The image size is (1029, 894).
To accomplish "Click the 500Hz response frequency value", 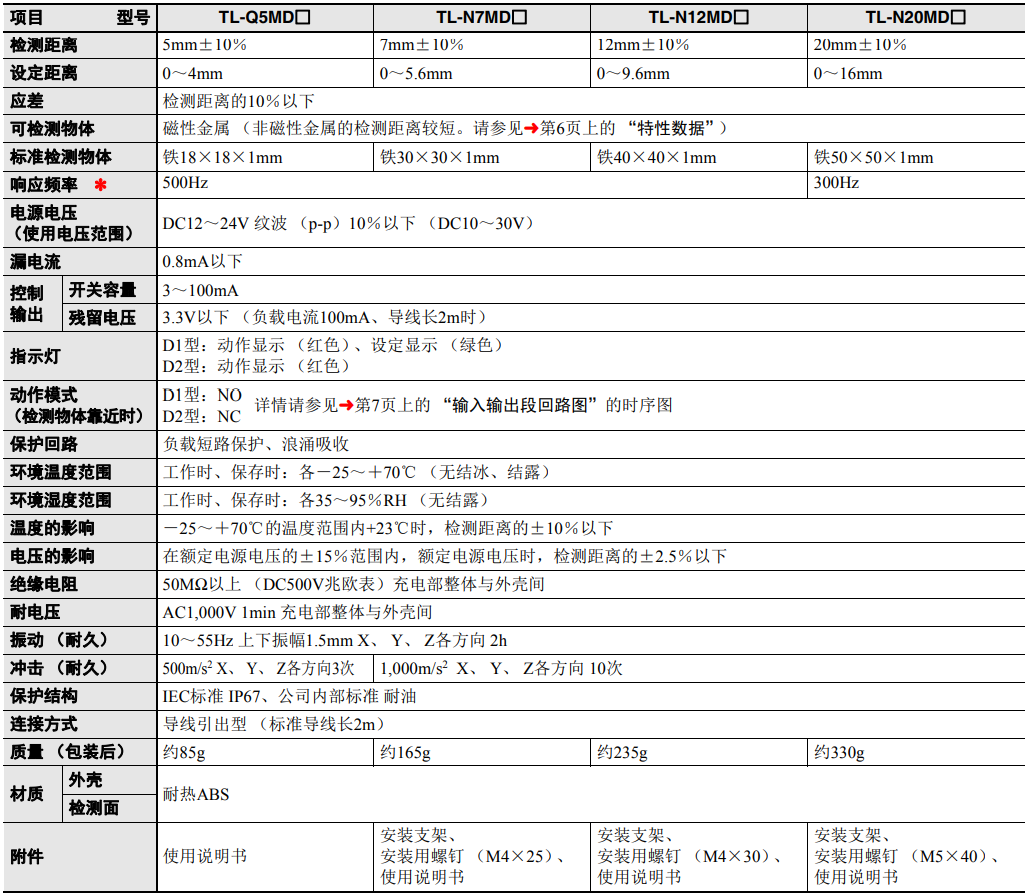I will click(186, 182).
